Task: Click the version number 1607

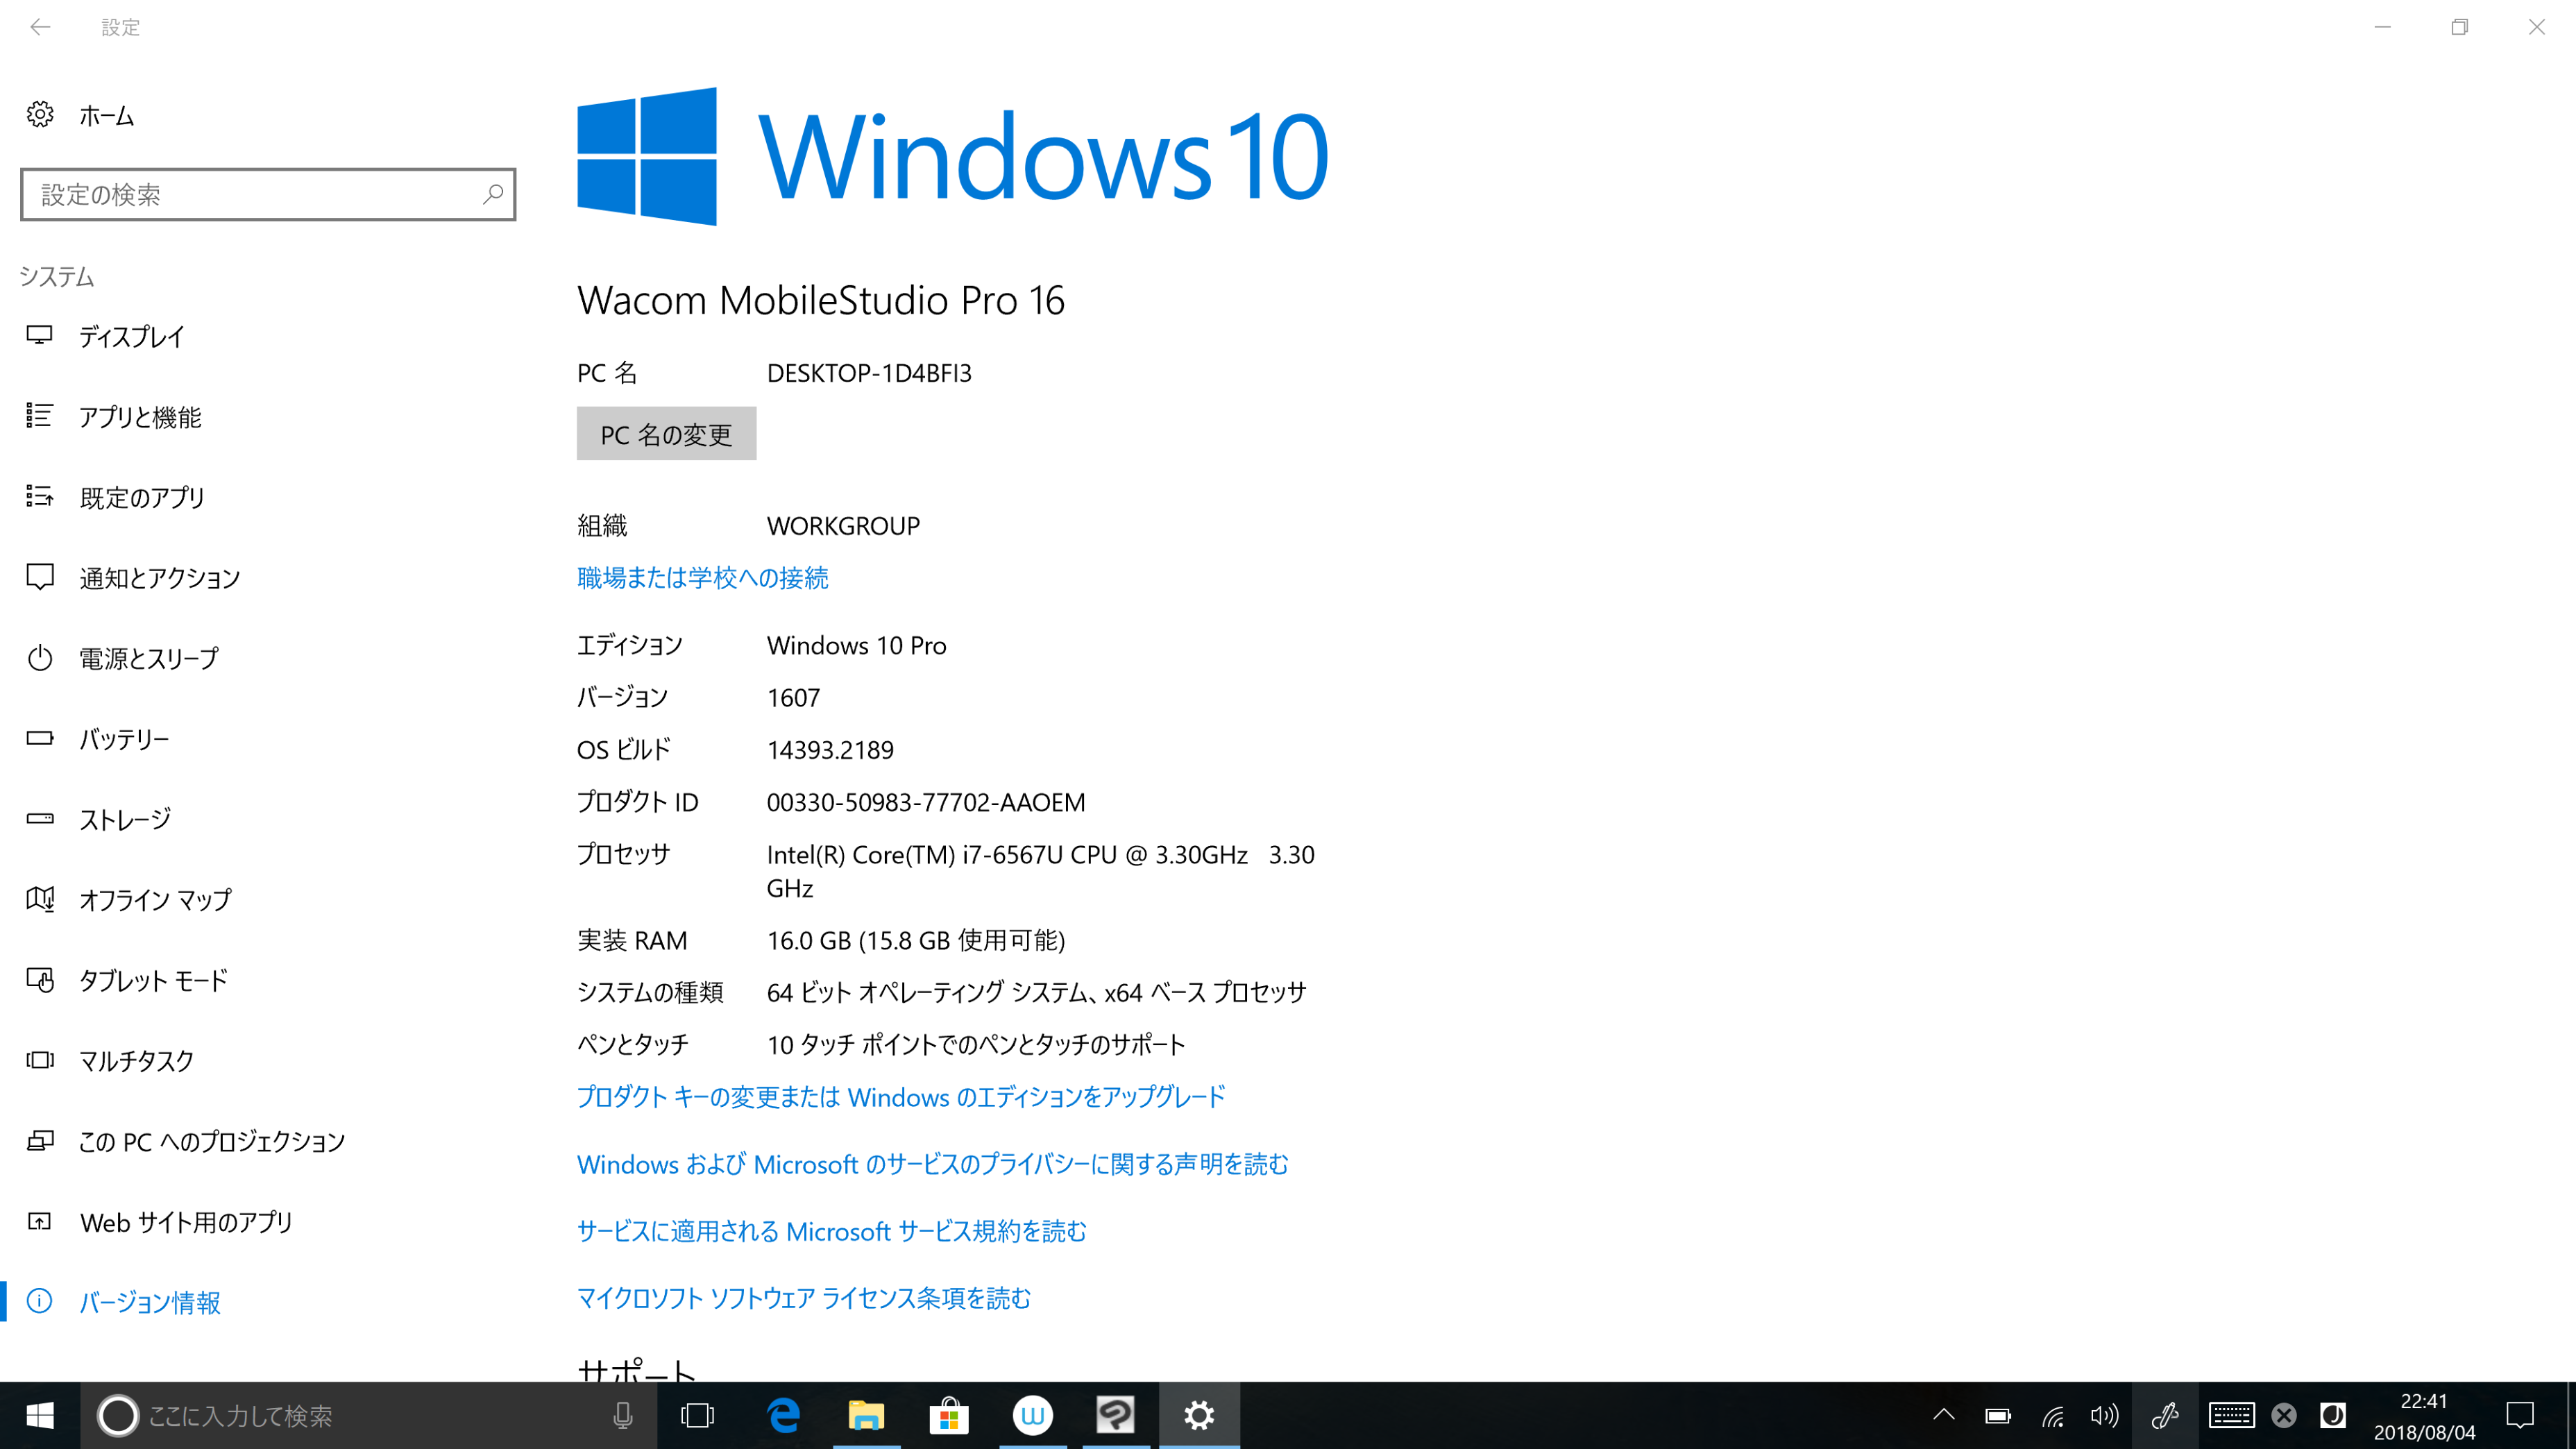Action: point(794,698)
